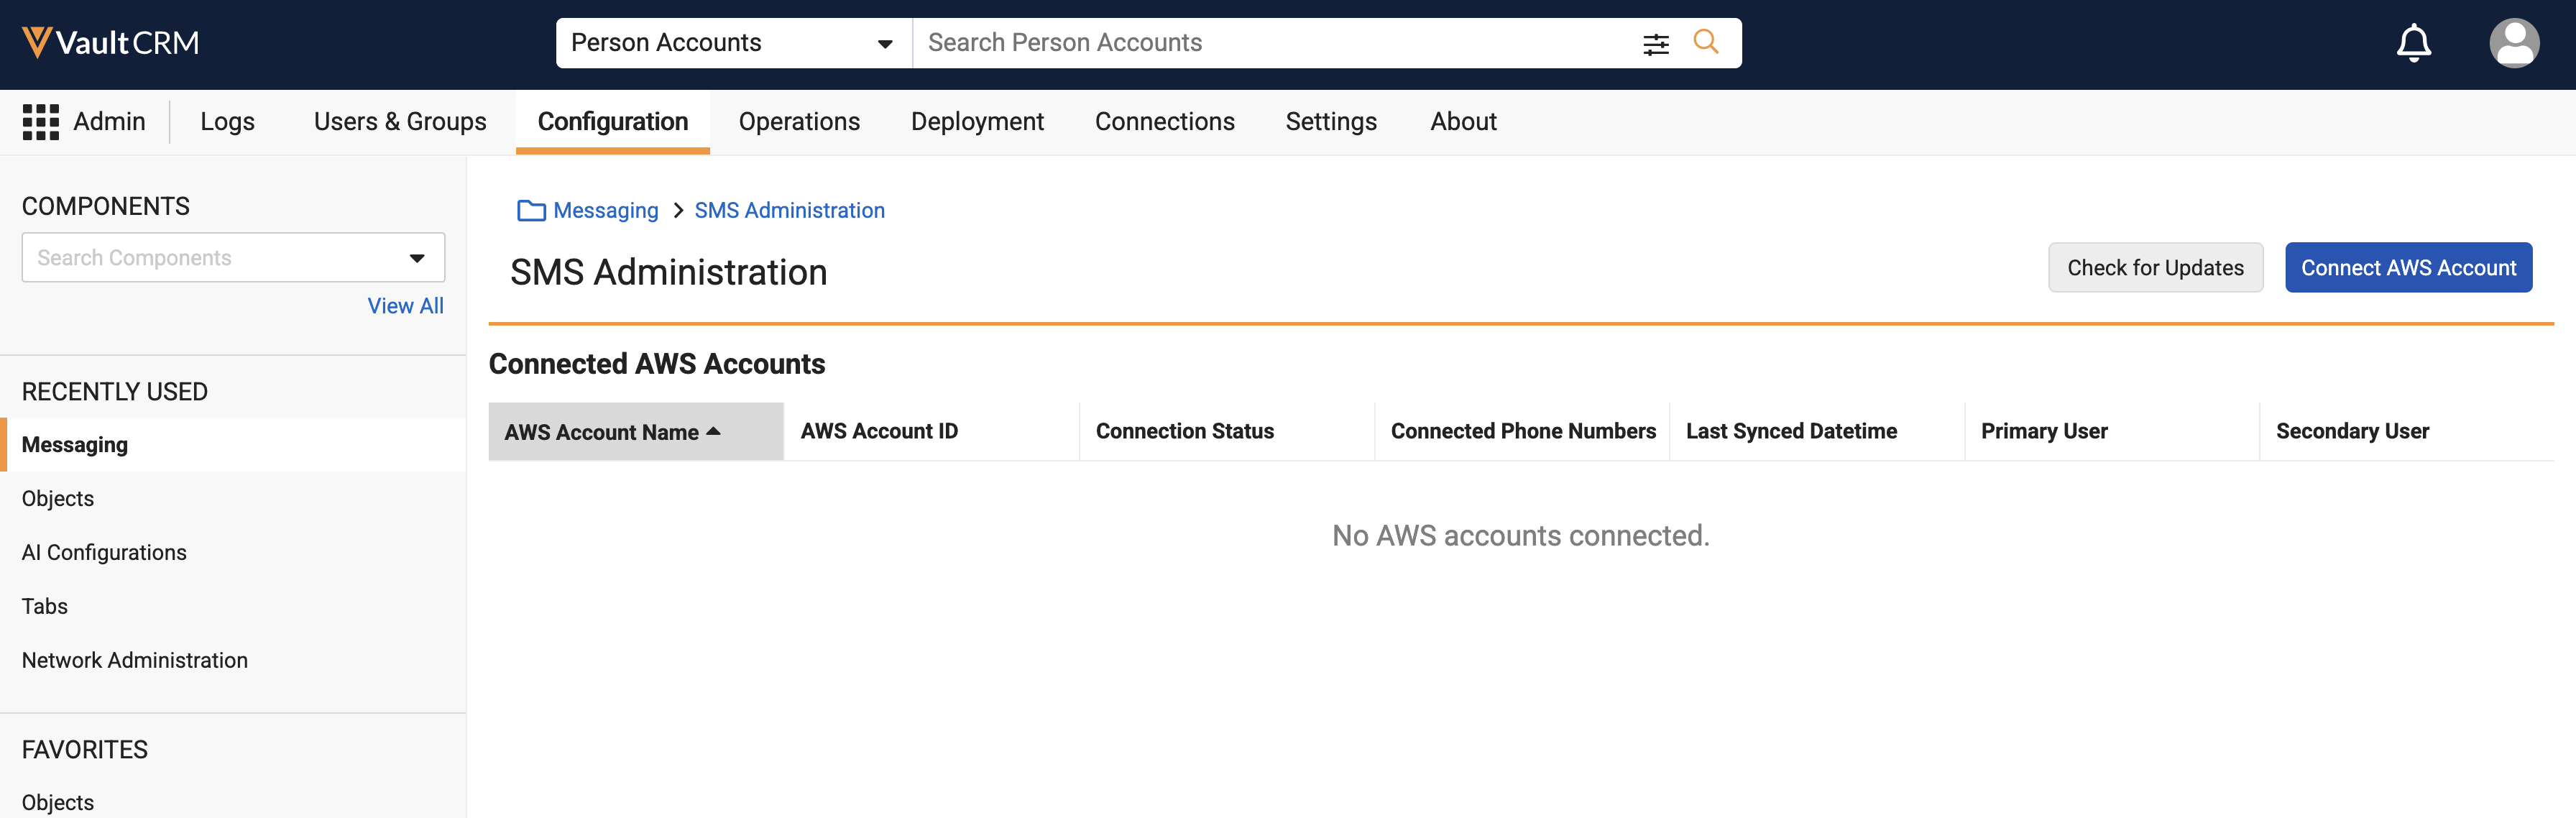Viewport: 2576px width, 818px height.
Task: Click the View All link
Action: pos(405,306)
